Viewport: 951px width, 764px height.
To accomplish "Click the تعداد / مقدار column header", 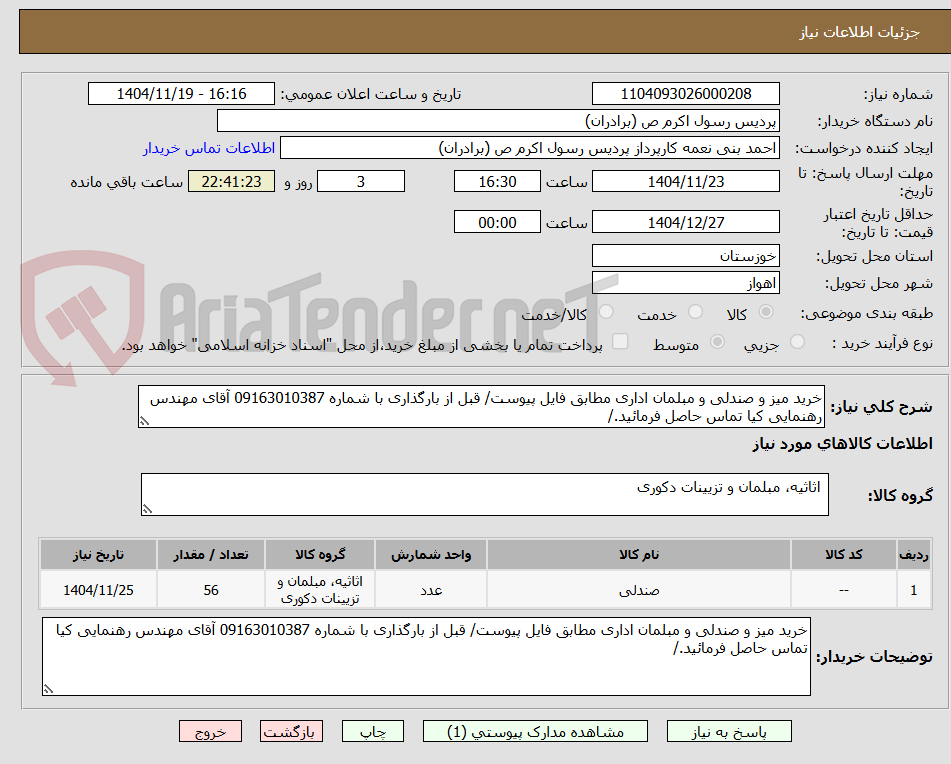I will [x=210, y=555].
